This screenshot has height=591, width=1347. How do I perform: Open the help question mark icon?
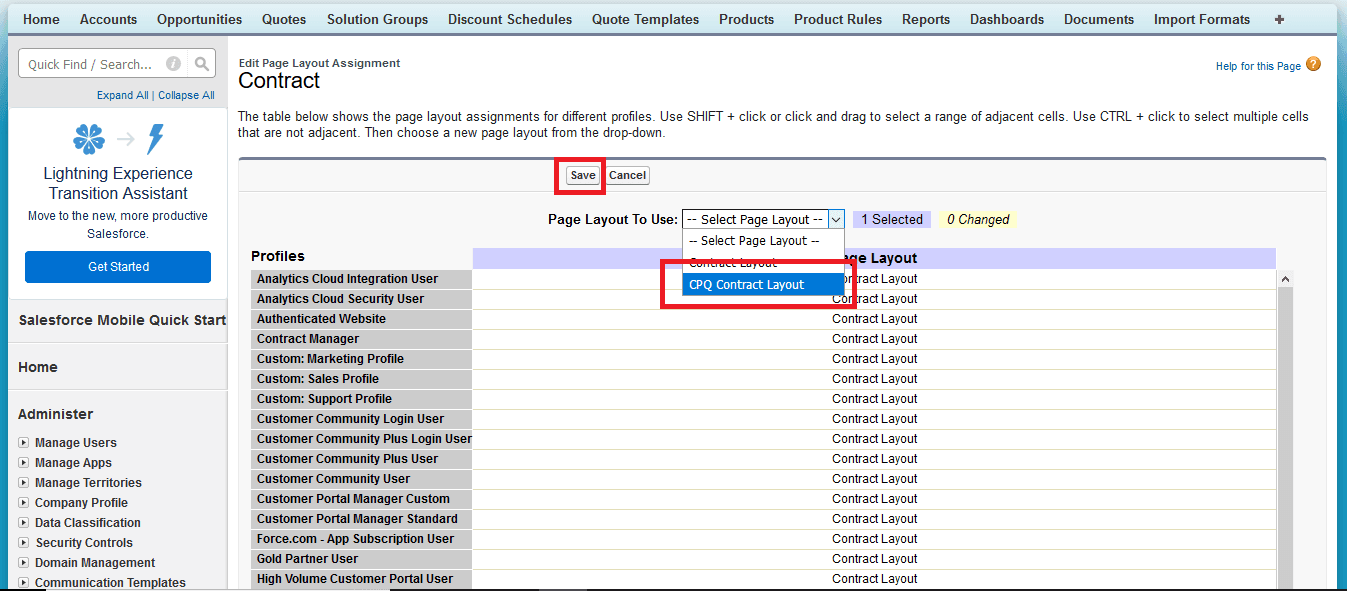point(1313,65)
